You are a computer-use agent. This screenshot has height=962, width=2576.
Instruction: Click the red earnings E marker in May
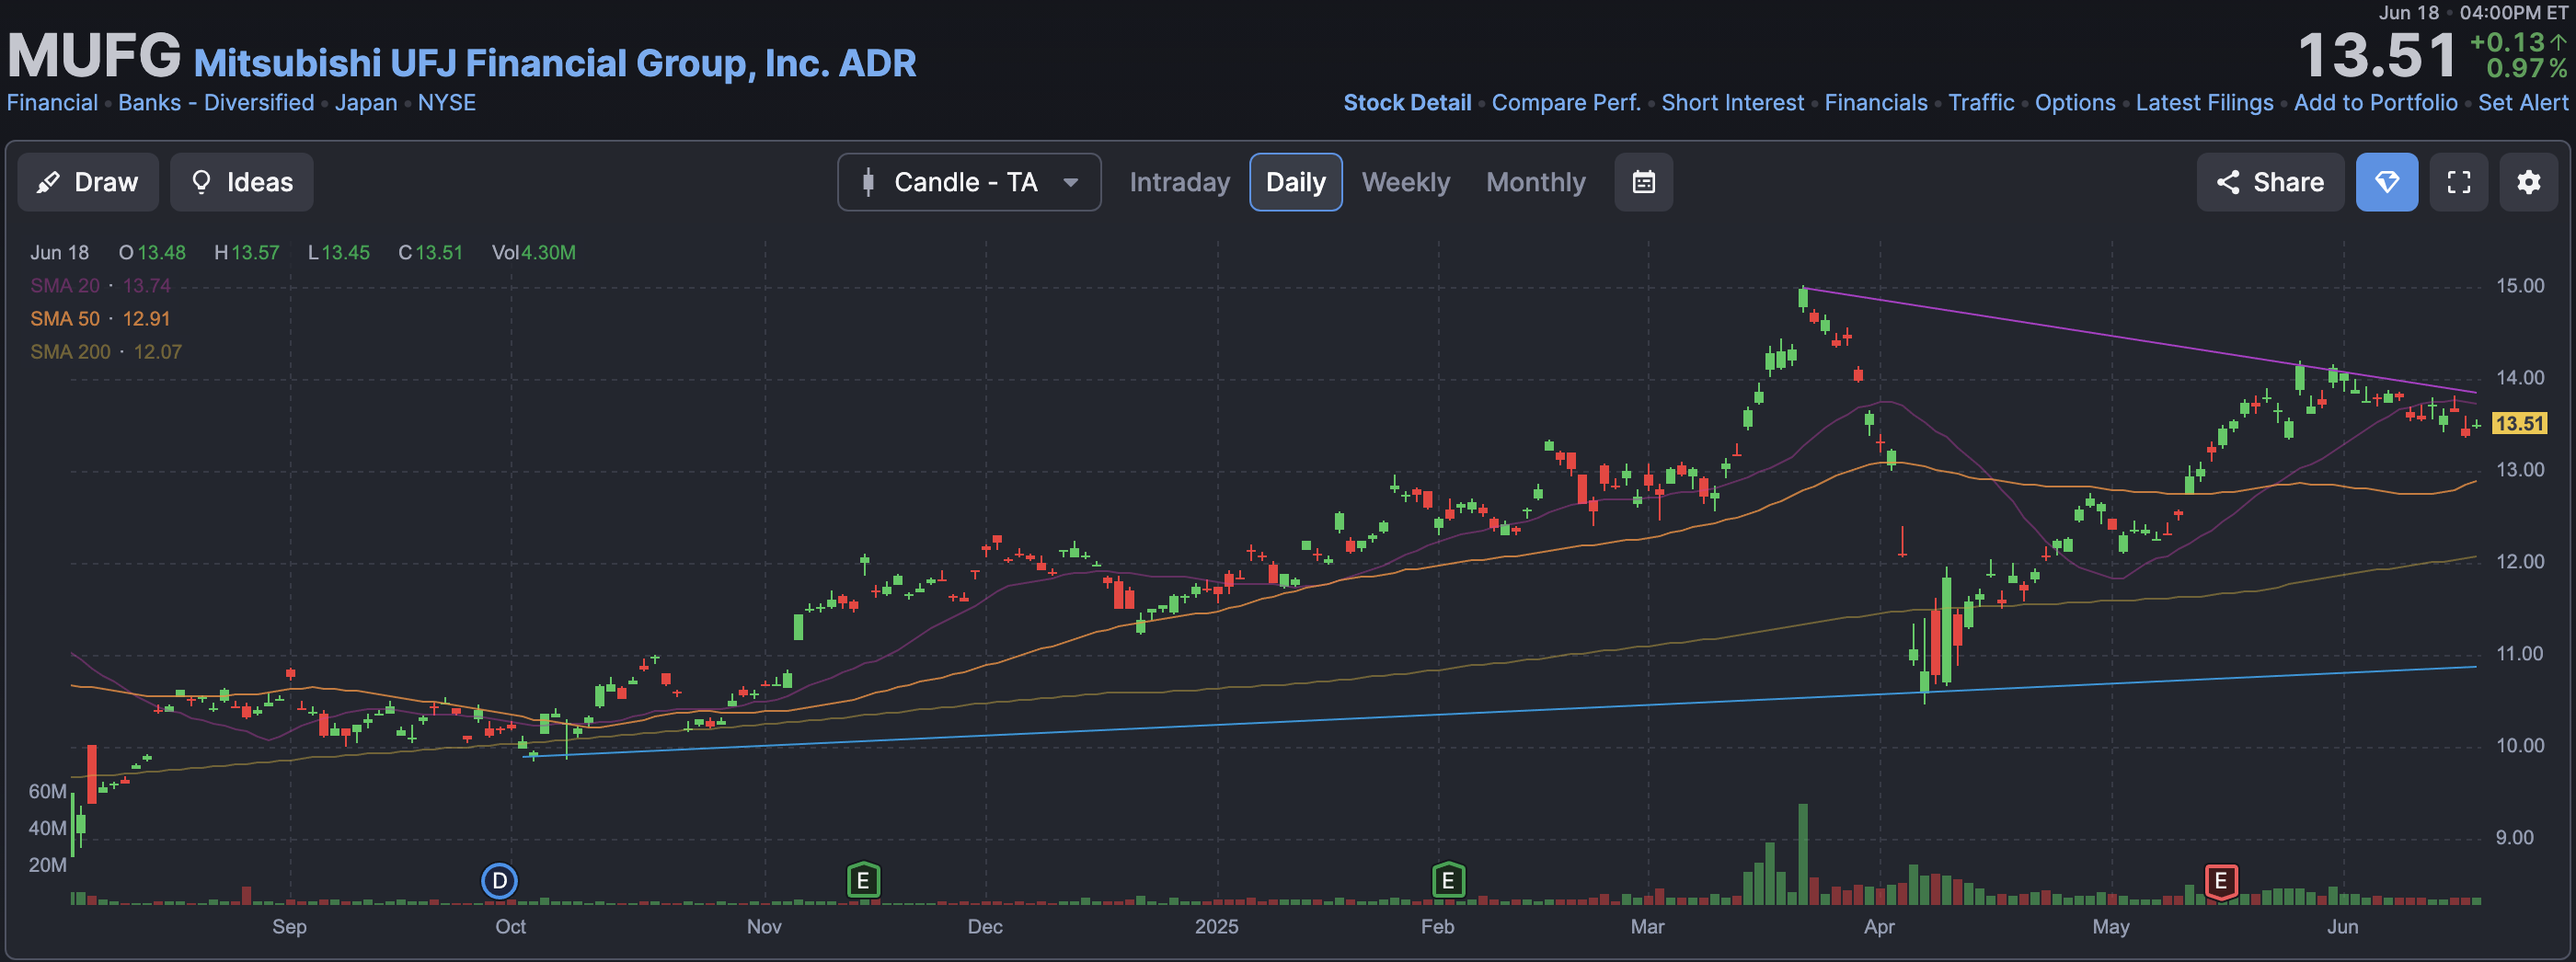(x=2220, y=881)
